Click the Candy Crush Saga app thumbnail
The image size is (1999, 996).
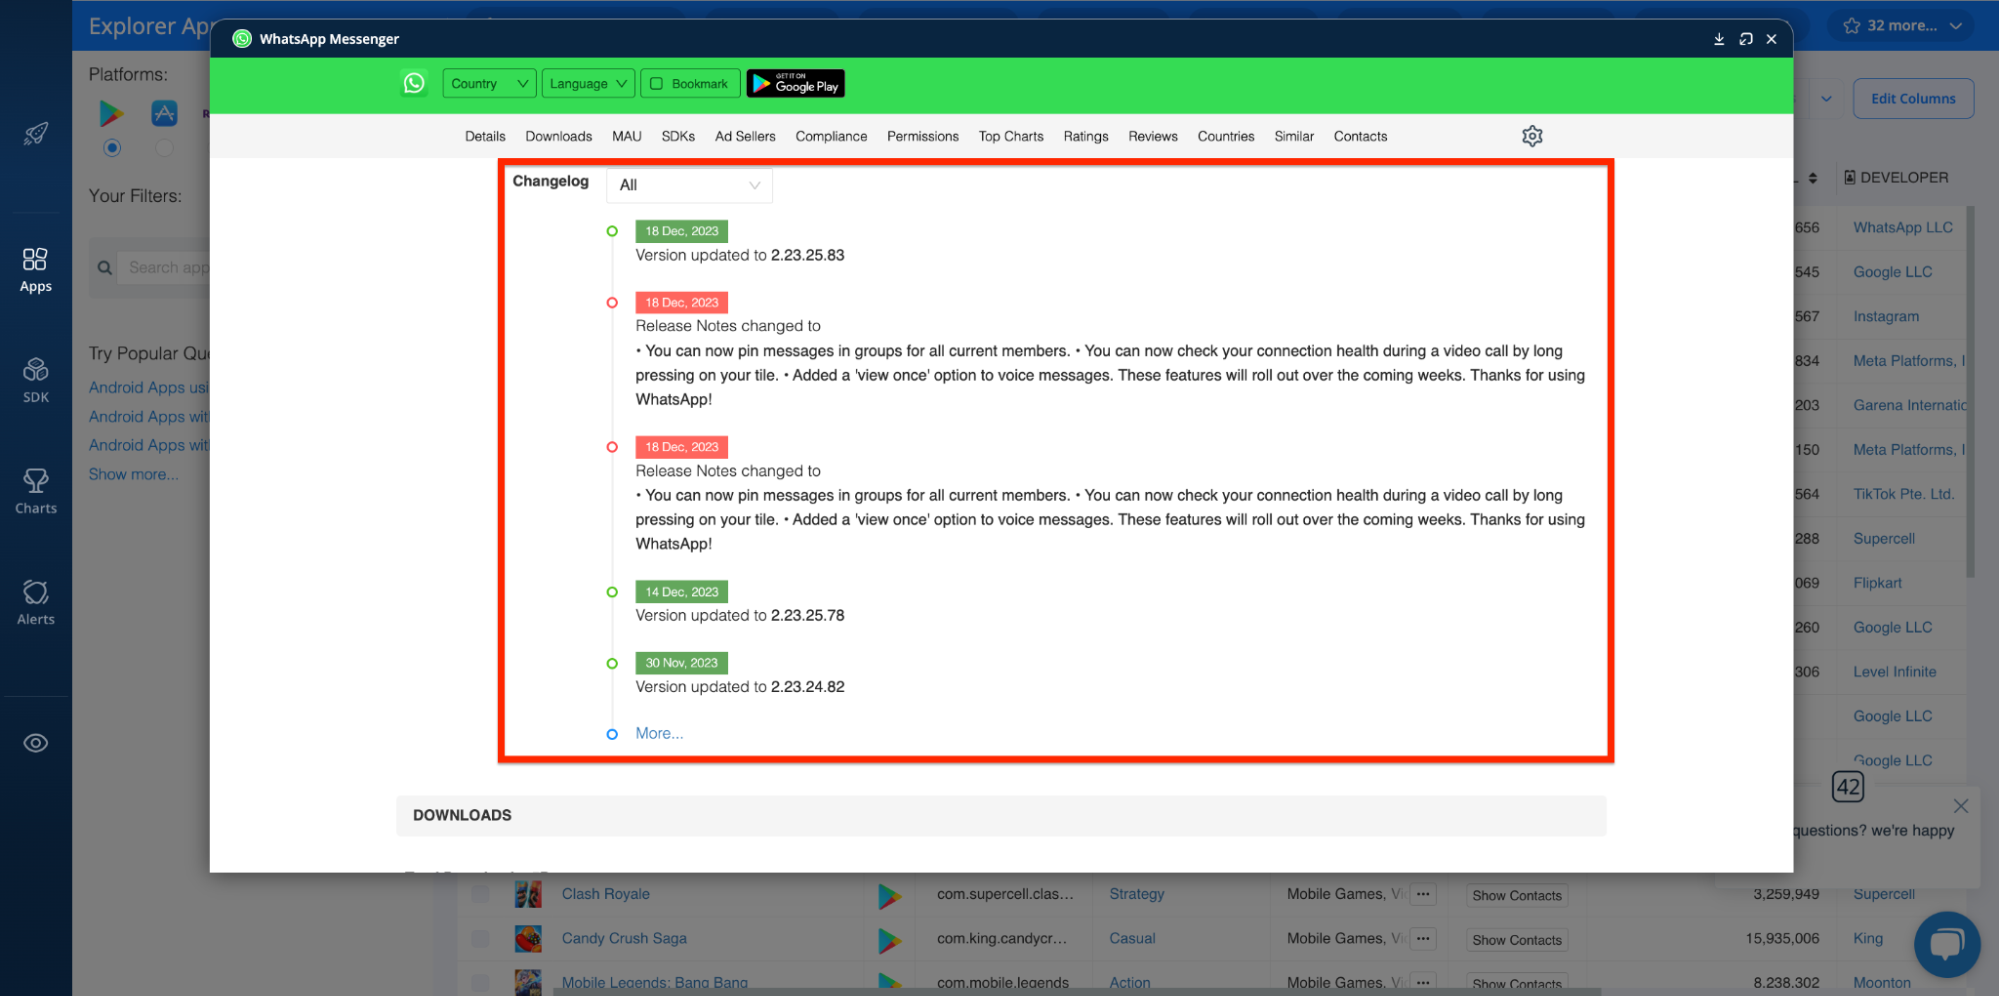(528, 939)
